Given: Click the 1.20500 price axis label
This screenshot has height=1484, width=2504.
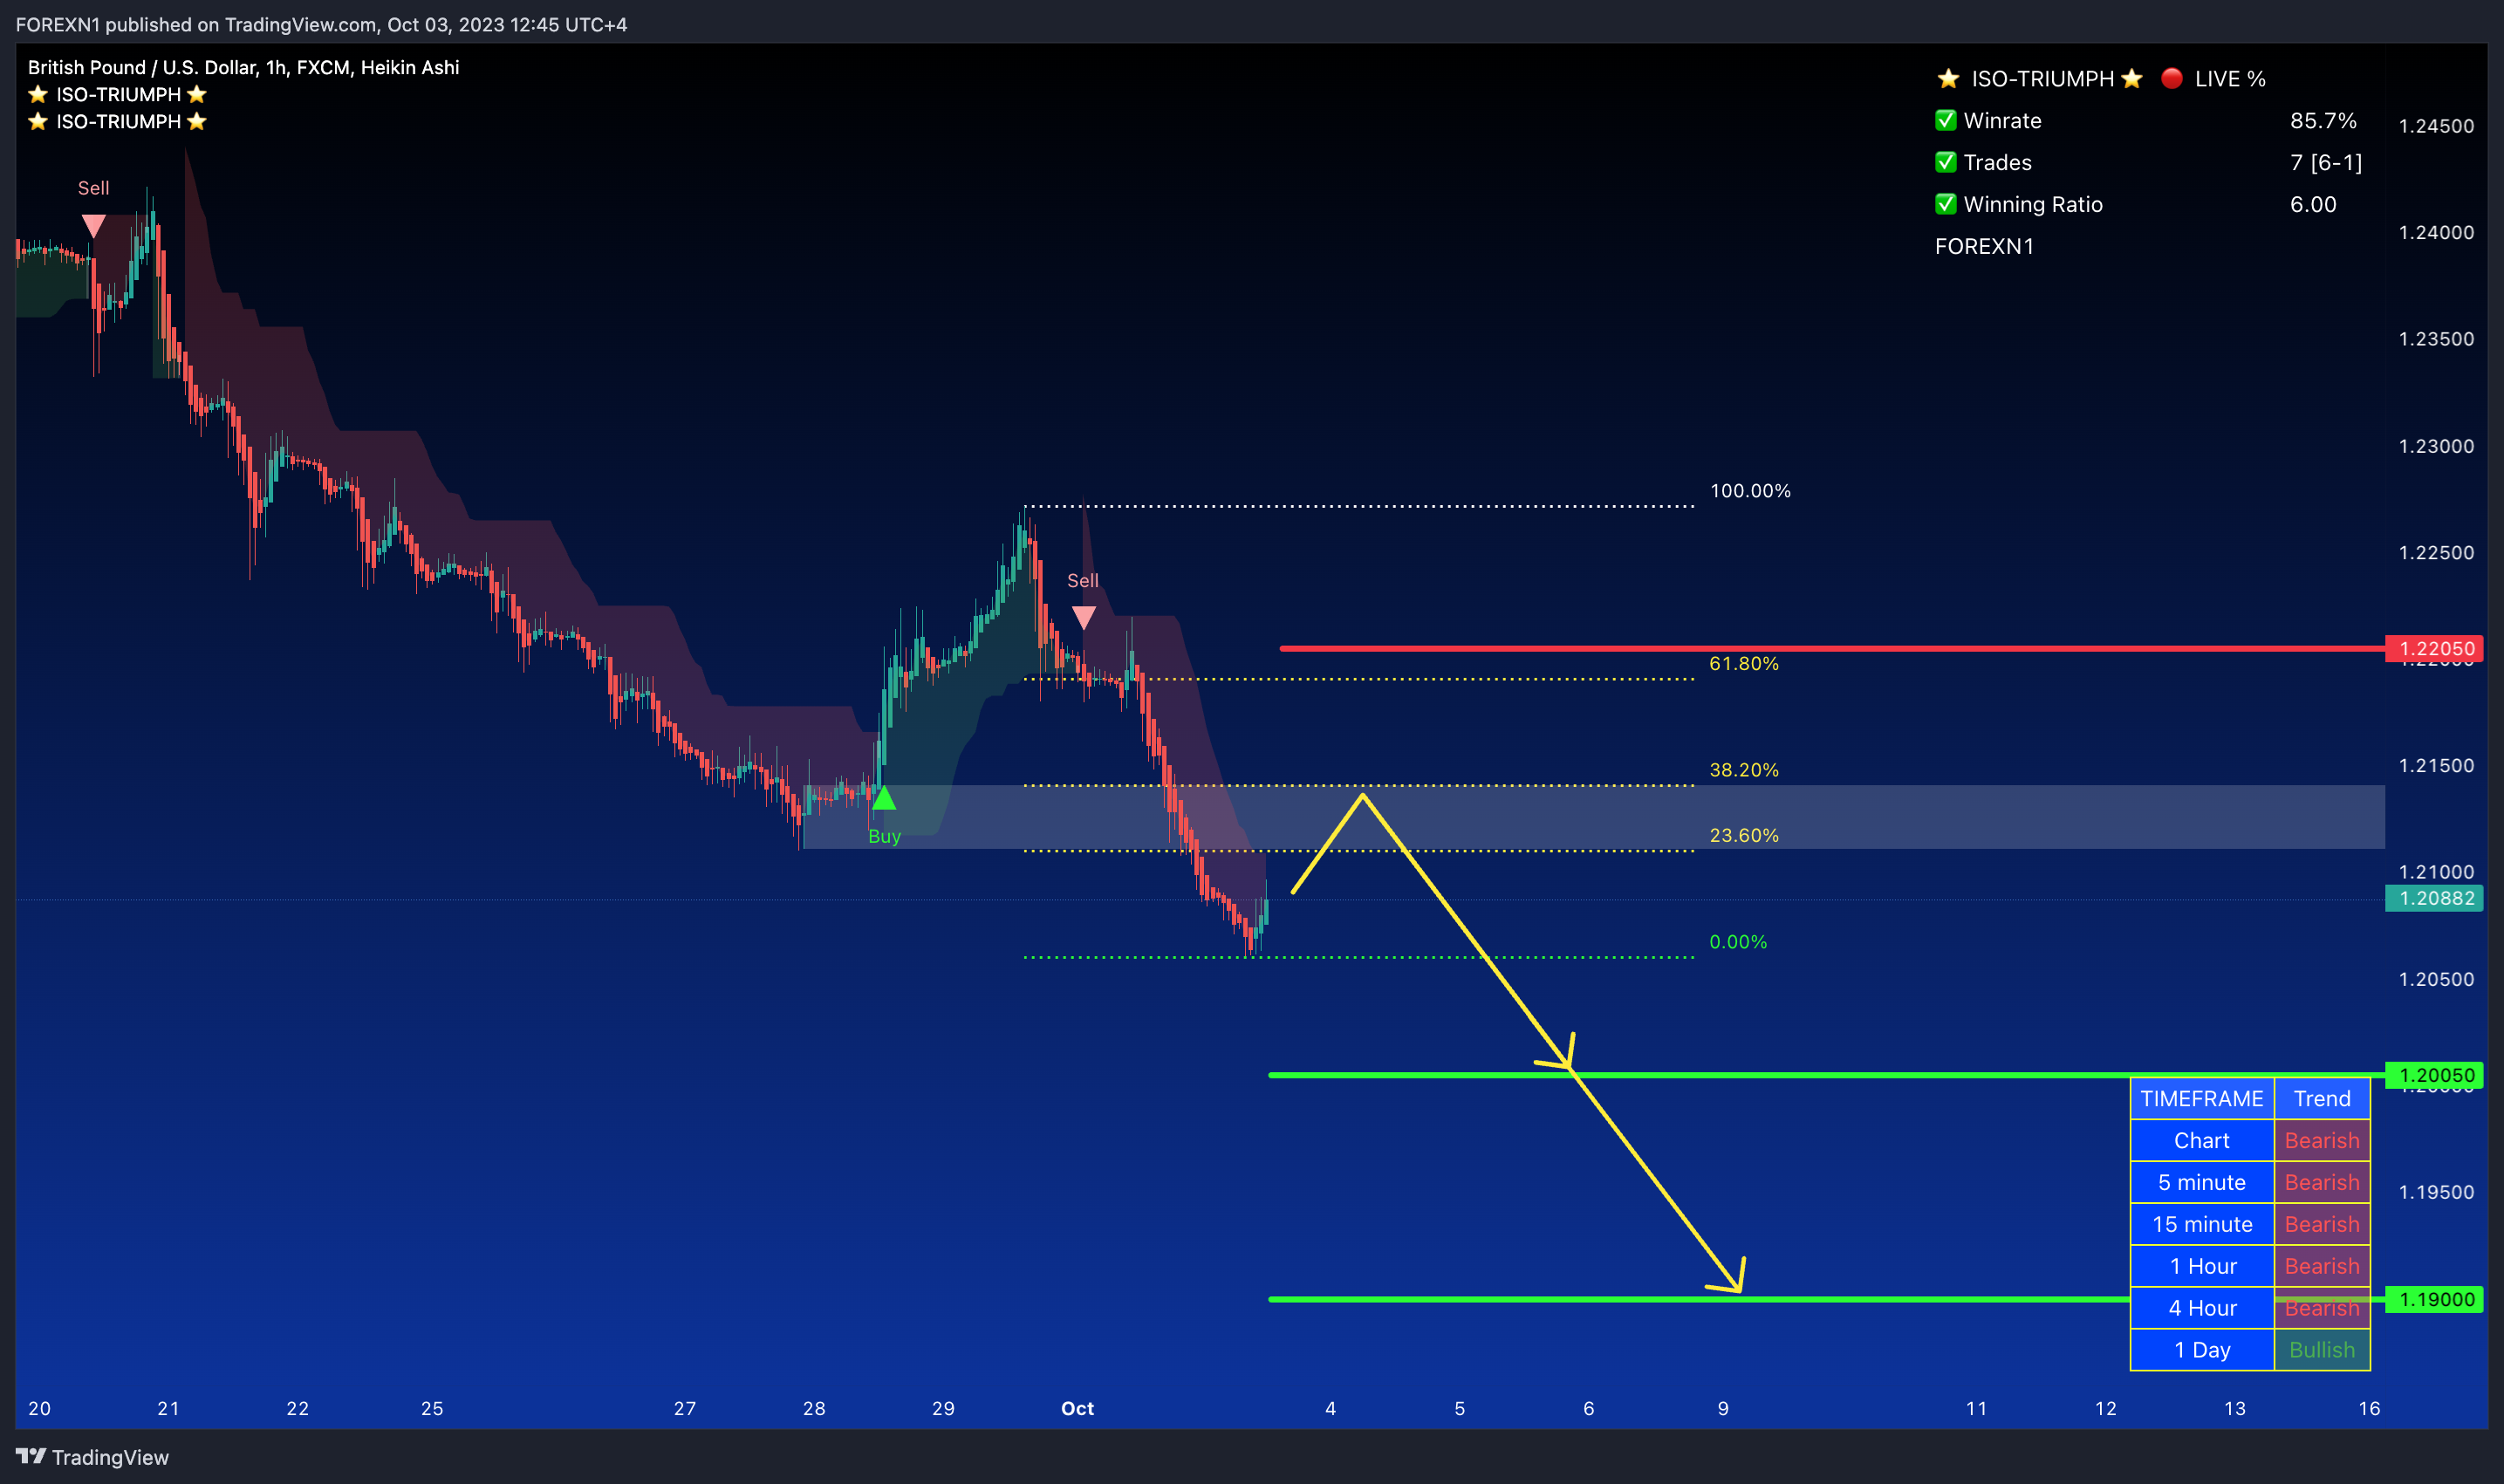Looking at the screenshot, I should coord(2436,979).
